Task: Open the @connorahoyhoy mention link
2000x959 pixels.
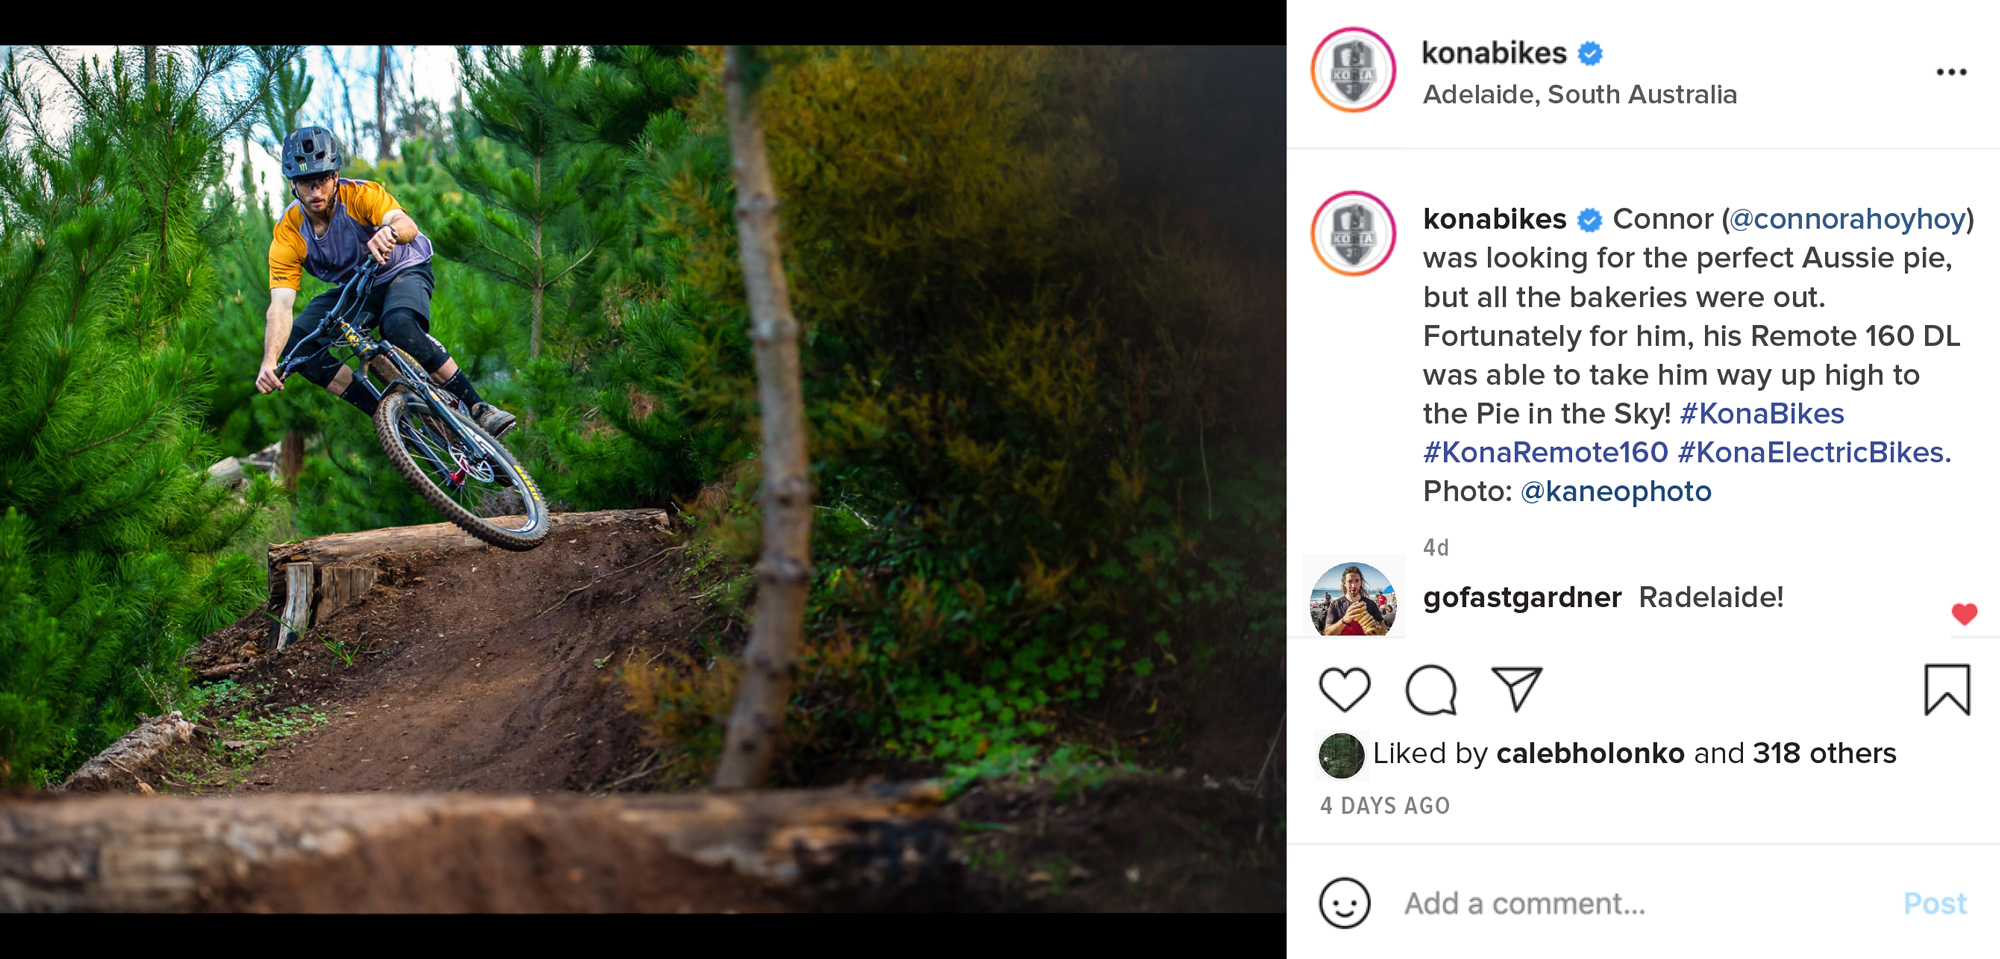Action: (x=1848, y=219)
